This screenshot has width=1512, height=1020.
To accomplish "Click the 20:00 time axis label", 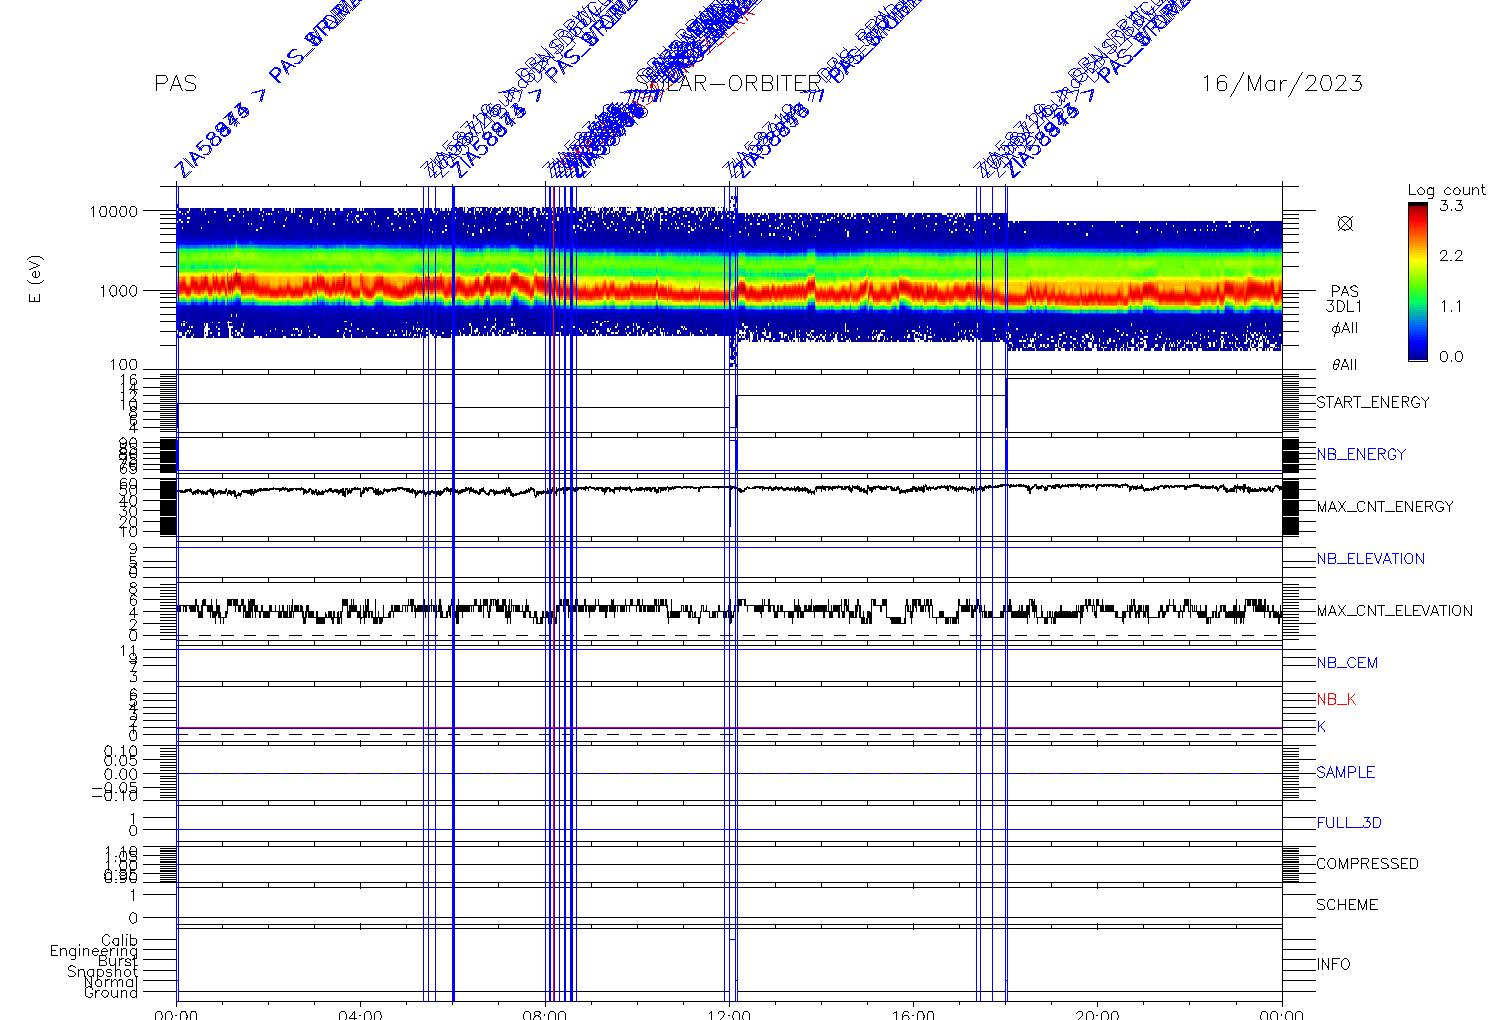I will [1097, 1014].
